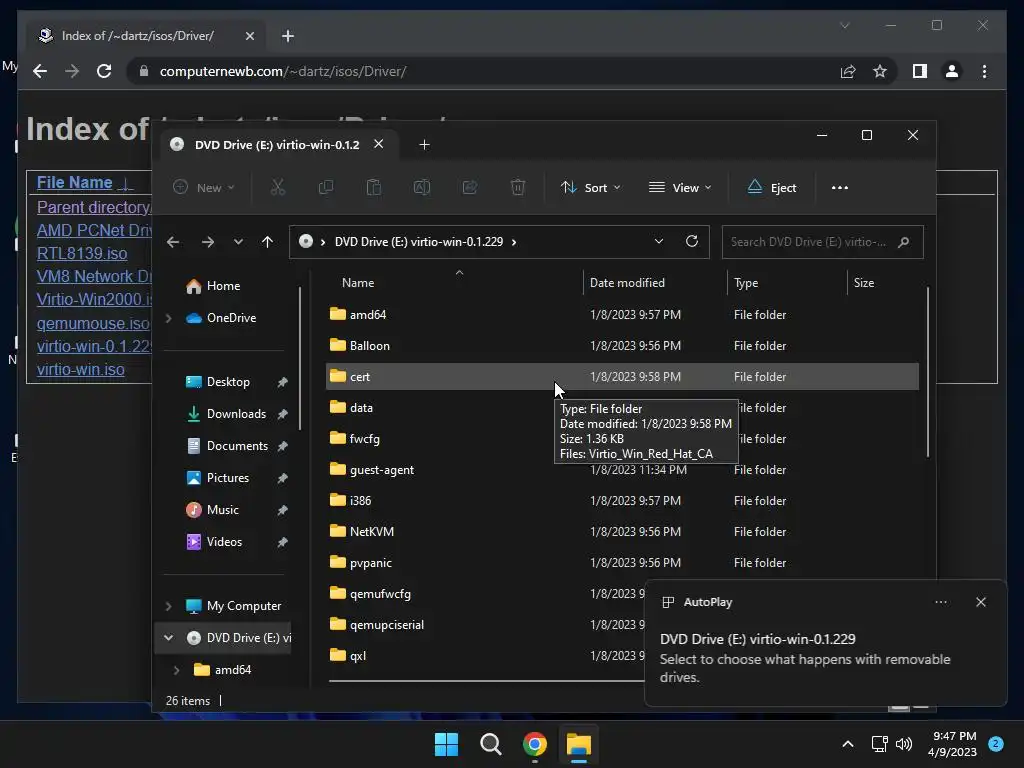Close the Chrome Index of tab
This screenshot has width=1024, height=768.
pyautogui.click(x=249, y=36)
